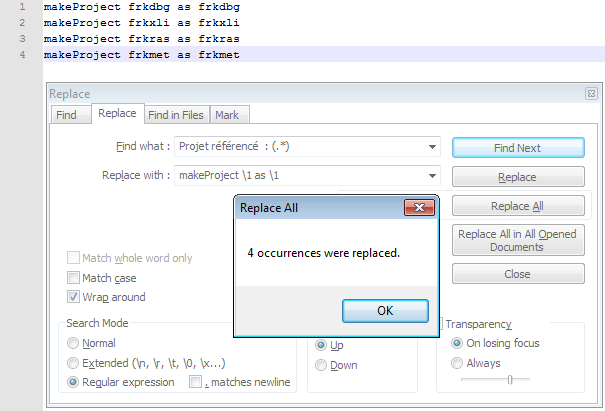This screenshot has height=411, width=605.
Task: Click OK in the Replace All message box
Action: coord(385,311)
